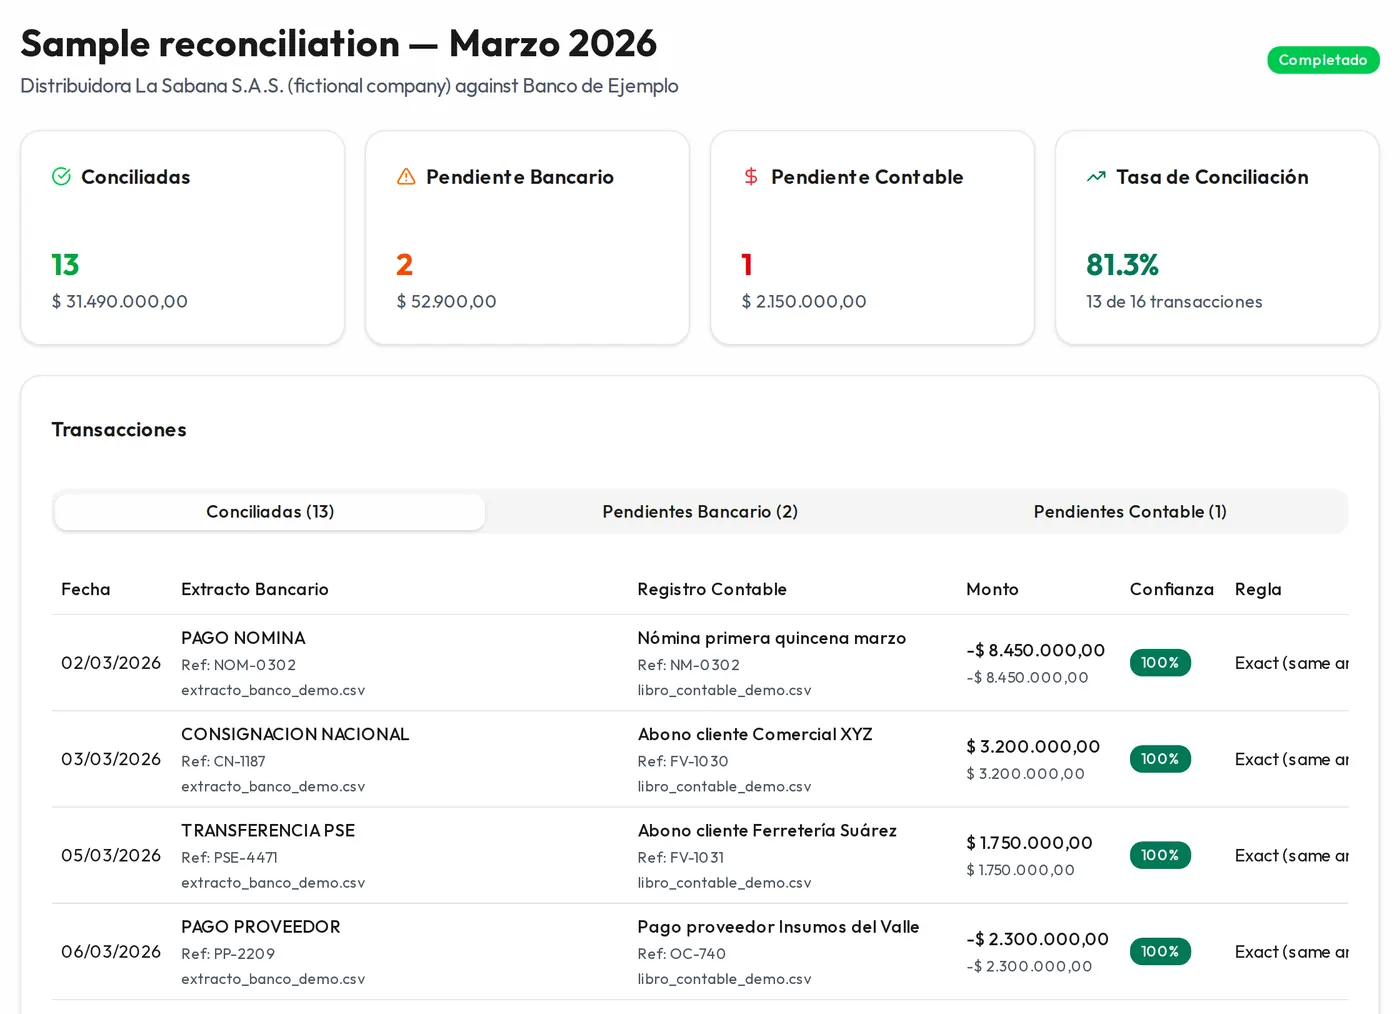Open the Pendientes Bancario (2) tab
Image resolution: width=1400 pixels, height=1014 pixels.
pos(700,512)
